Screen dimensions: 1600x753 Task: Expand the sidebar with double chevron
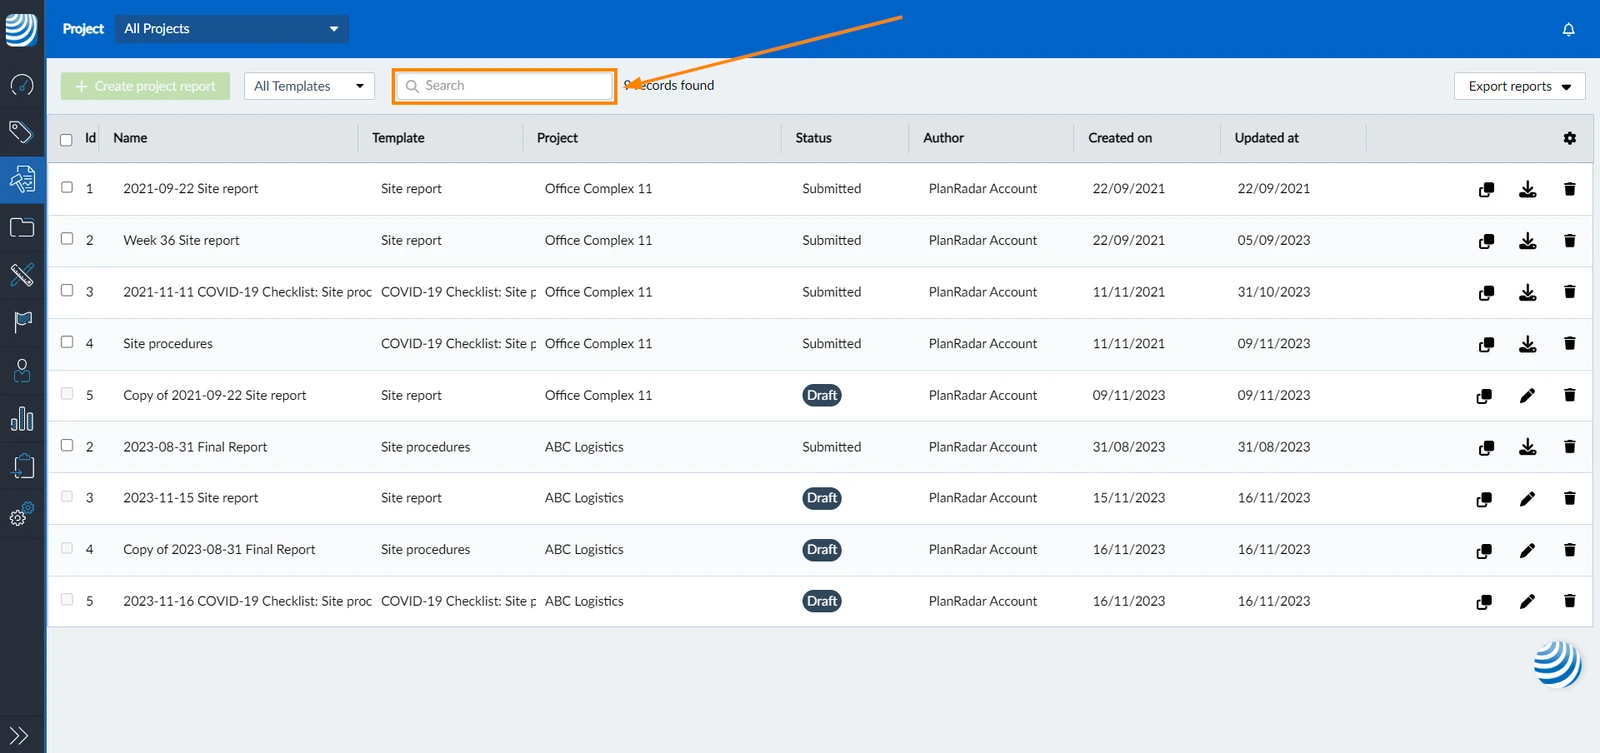coord(19,736)
